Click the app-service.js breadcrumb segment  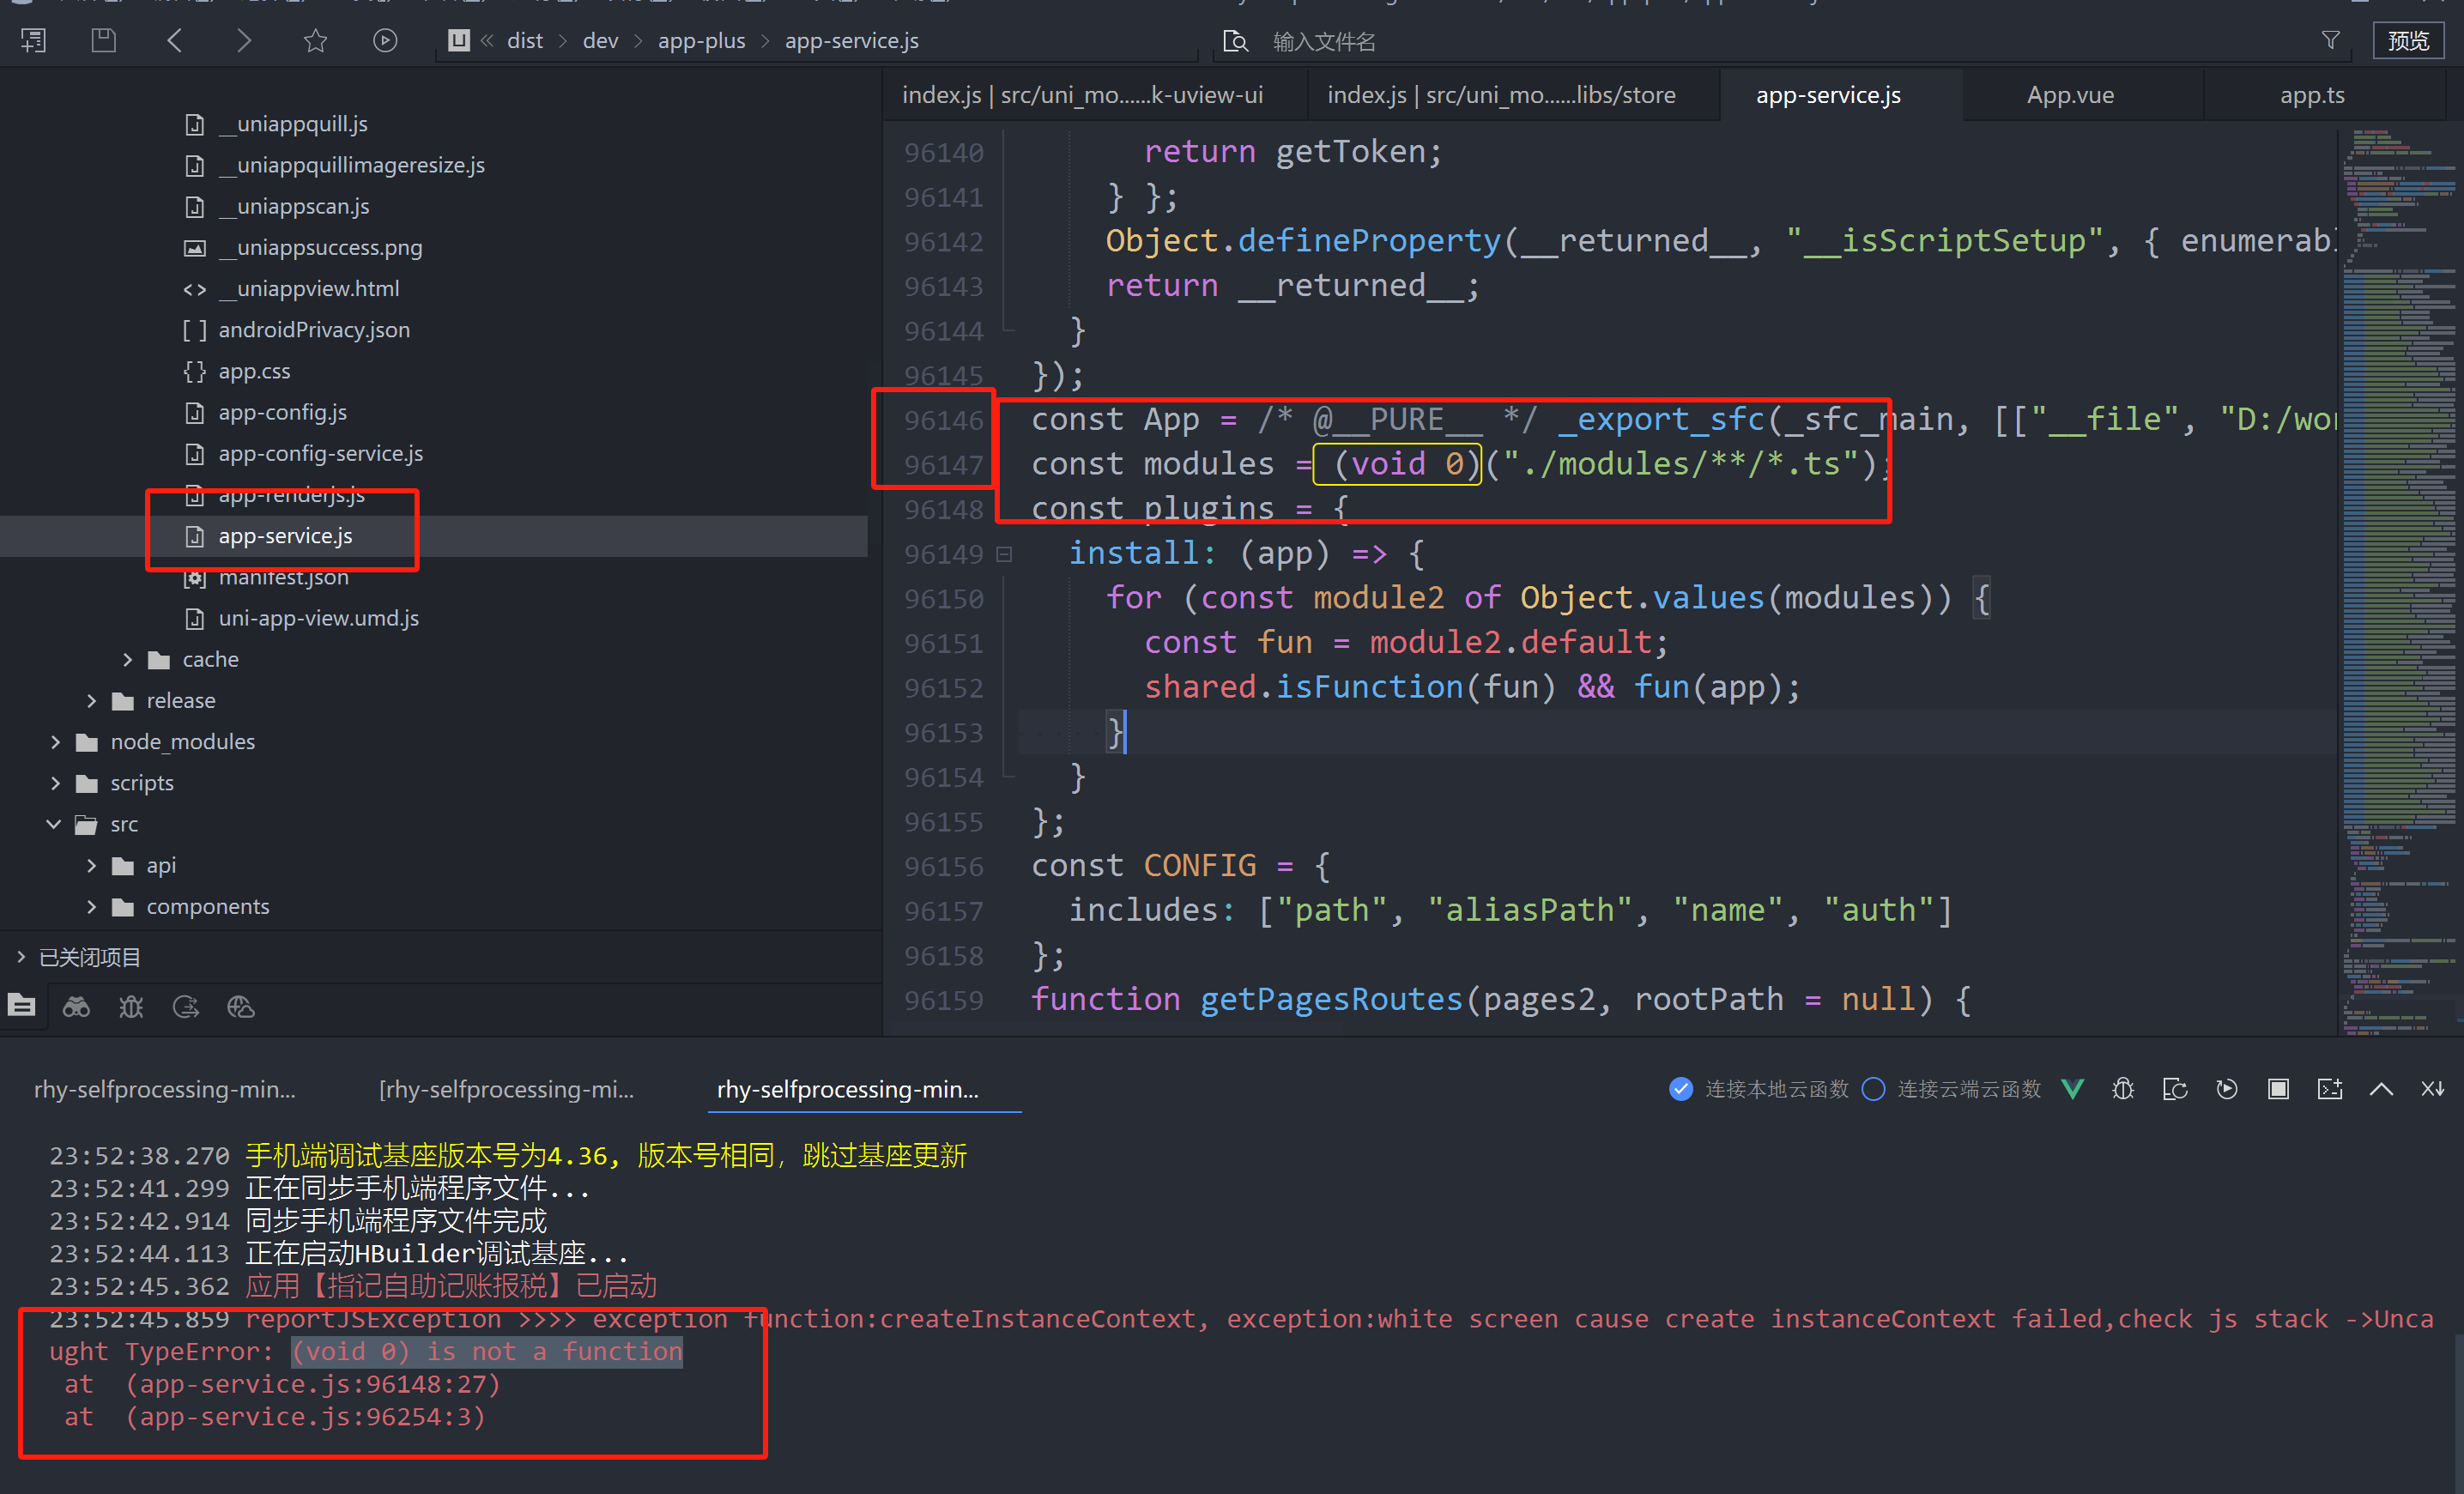tap(851, 41)
